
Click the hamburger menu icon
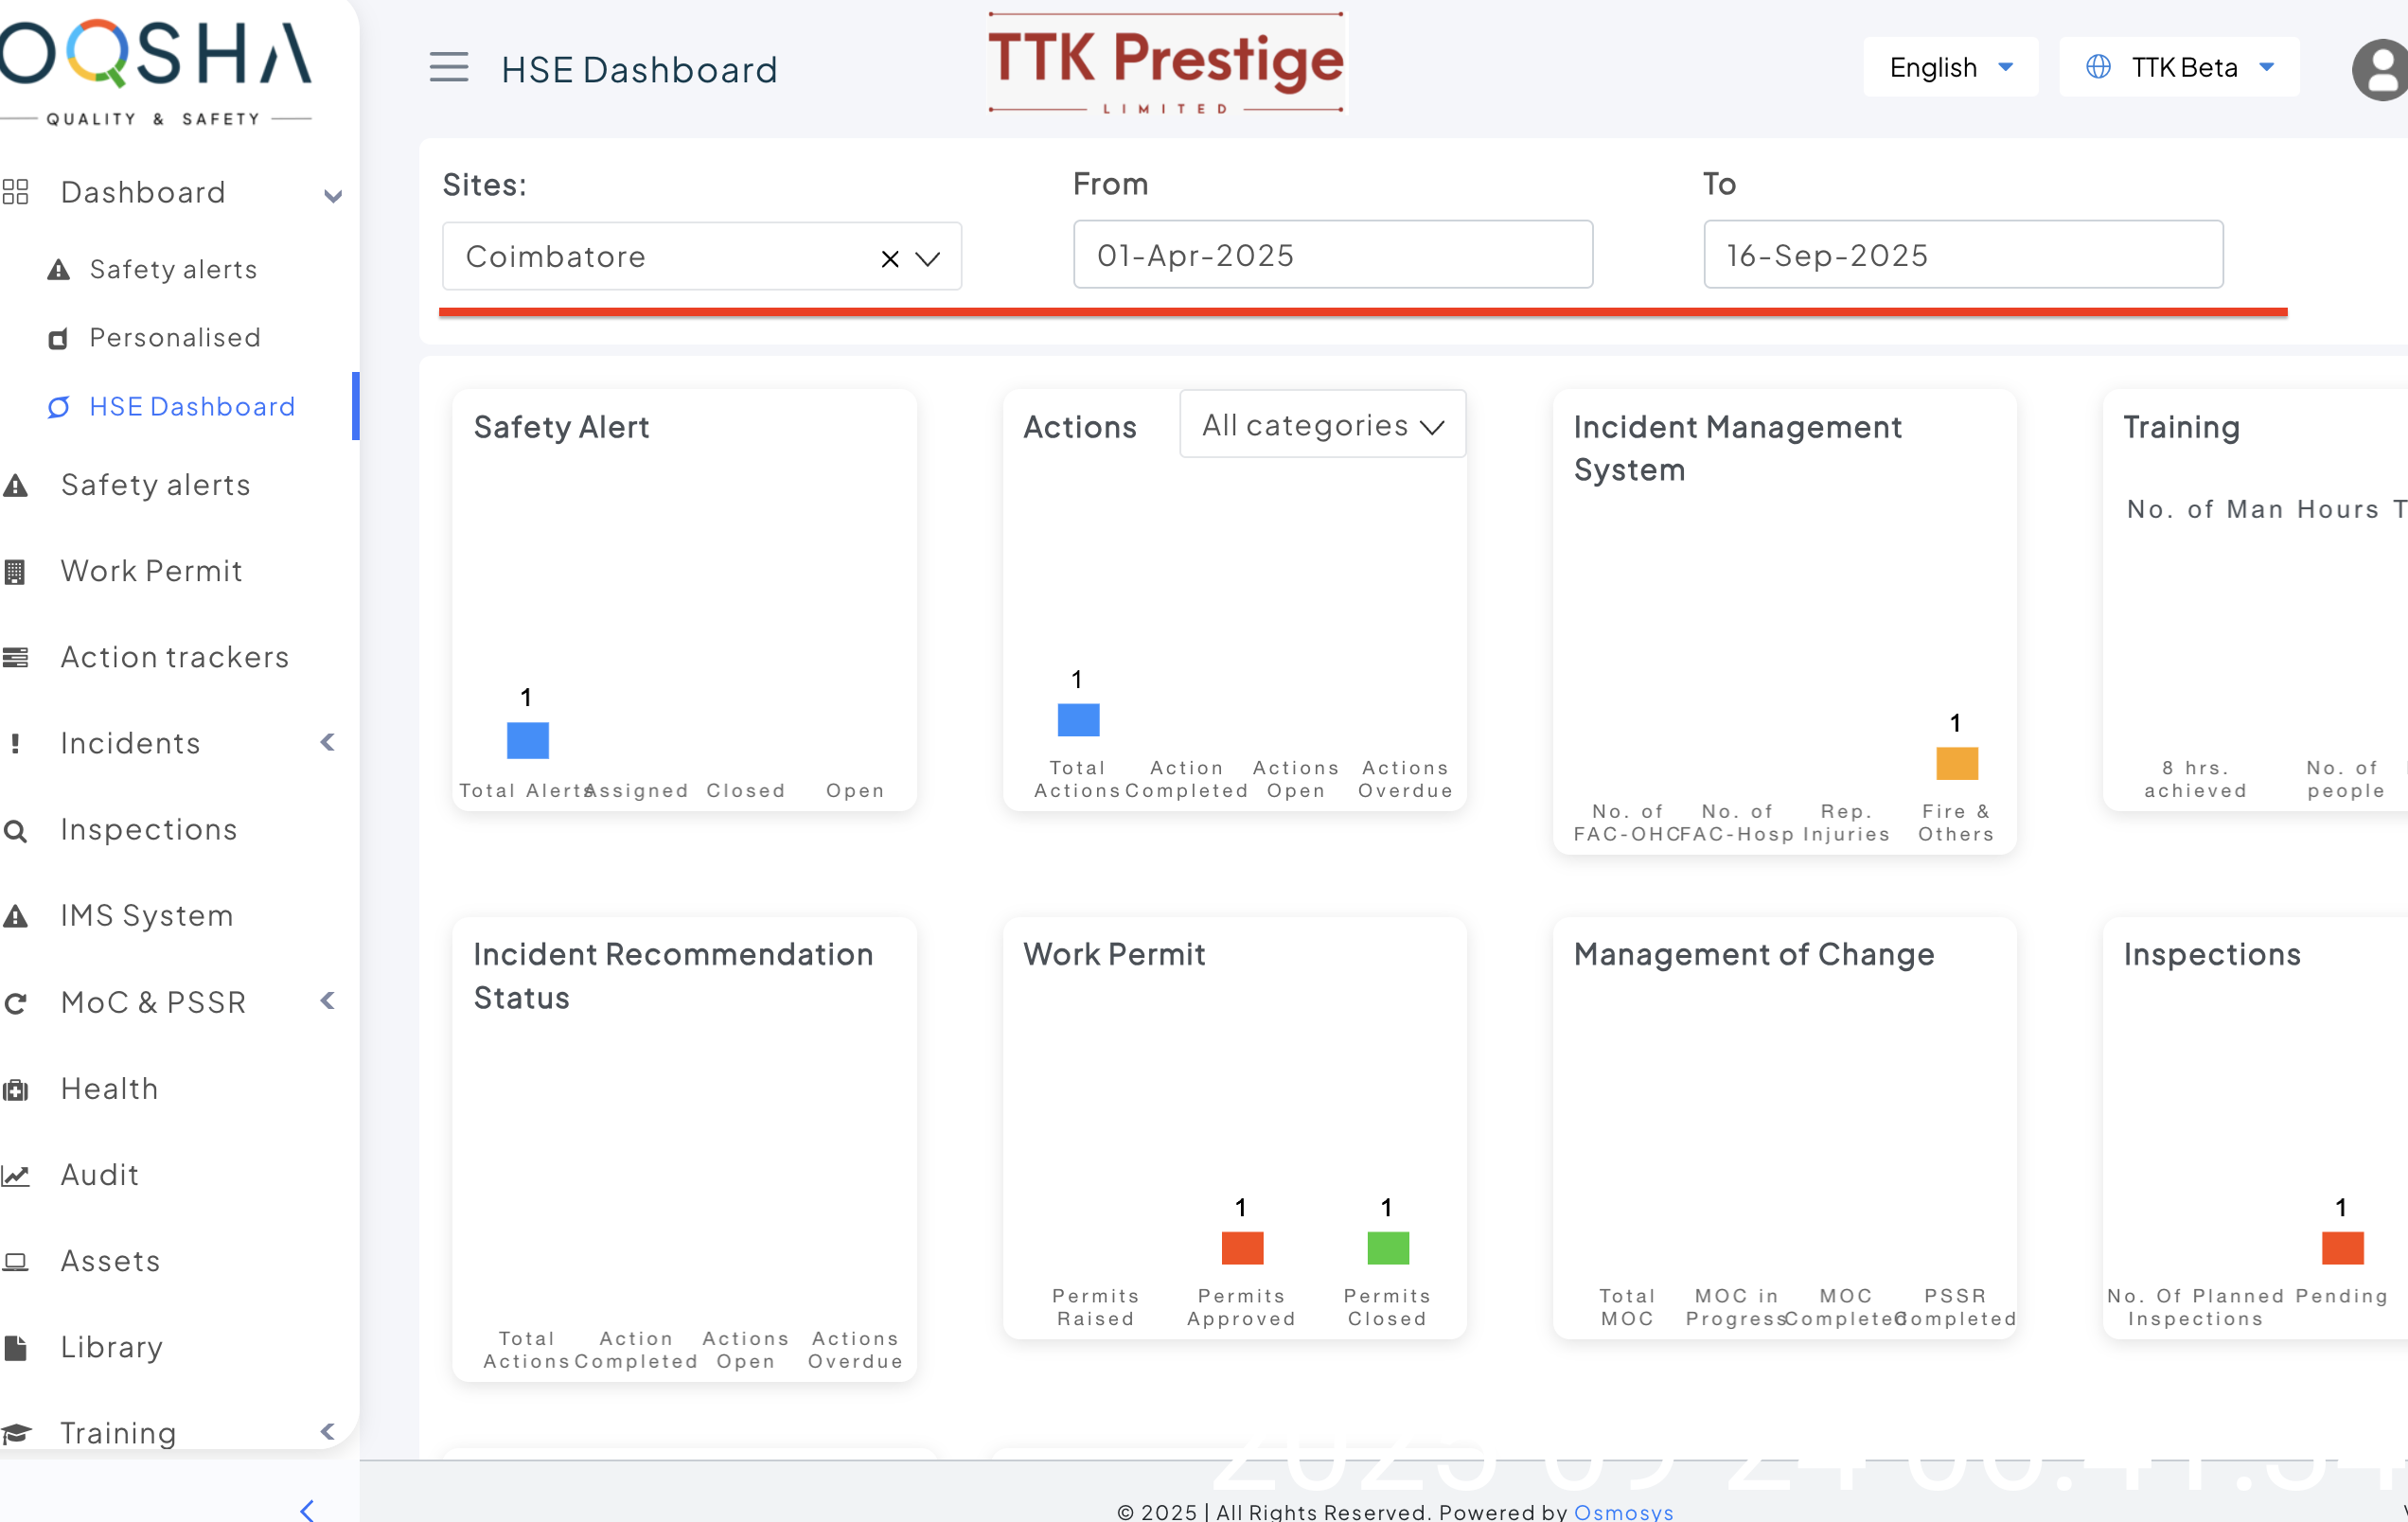click(x=449, y=68)
